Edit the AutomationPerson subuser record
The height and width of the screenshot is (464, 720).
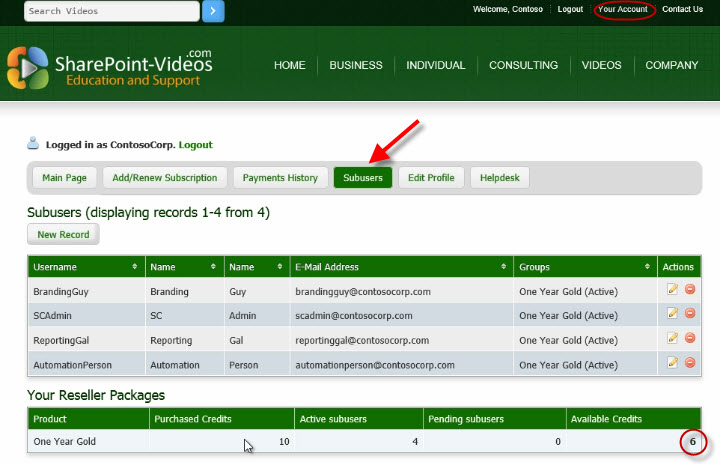672,362
